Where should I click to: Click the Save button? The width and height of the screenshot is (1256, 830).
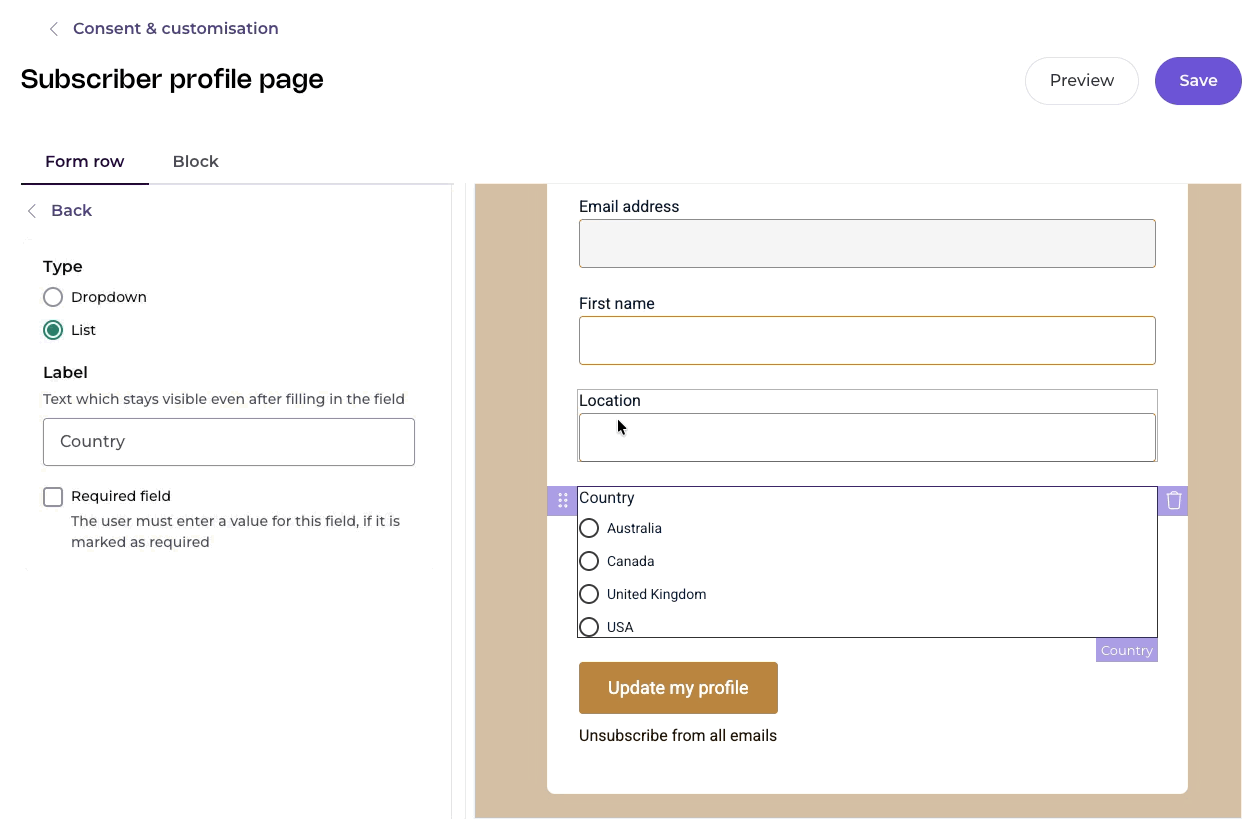click(x=1198, y=81)
